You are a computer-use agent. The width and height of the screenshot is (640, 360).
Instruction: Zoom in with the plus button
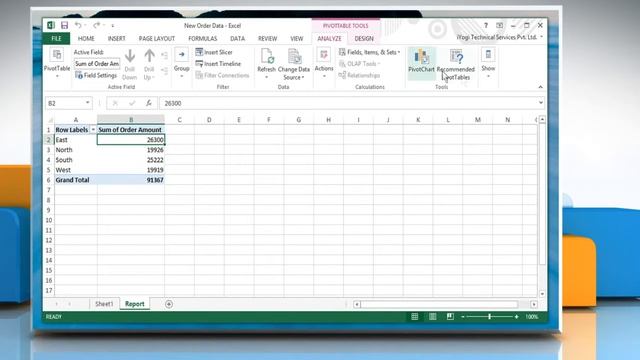pos(516,317)
